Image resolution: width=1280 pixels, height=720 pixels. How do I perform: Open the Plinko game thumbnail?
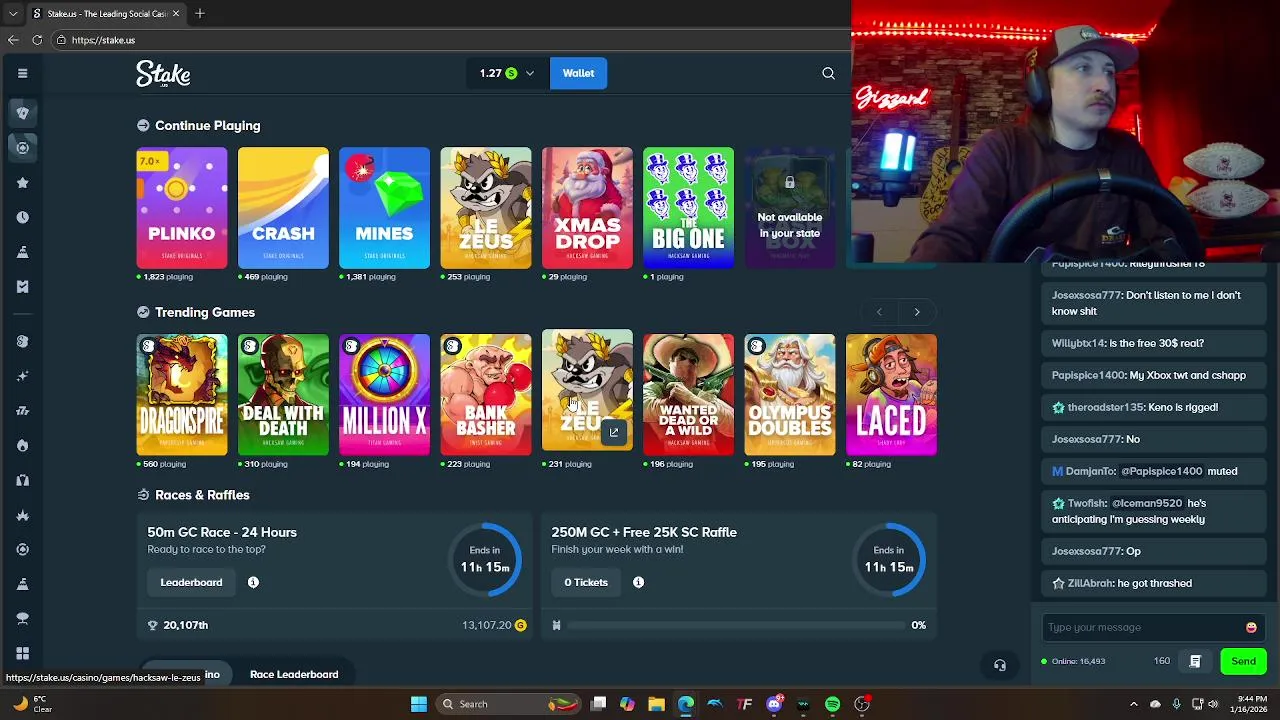182,208
